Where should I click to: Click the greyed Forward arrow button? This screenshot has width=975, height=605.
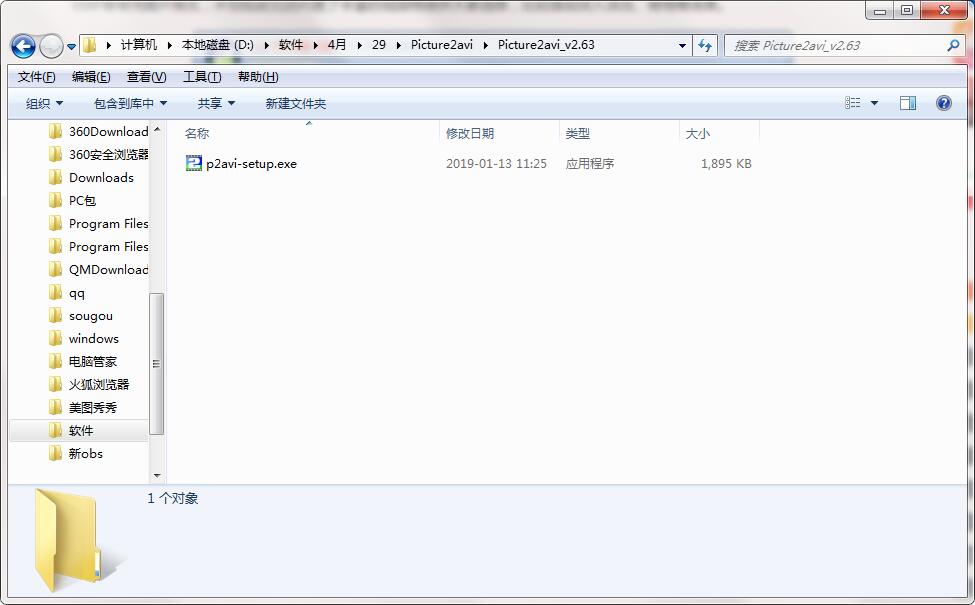click(51, 46)
